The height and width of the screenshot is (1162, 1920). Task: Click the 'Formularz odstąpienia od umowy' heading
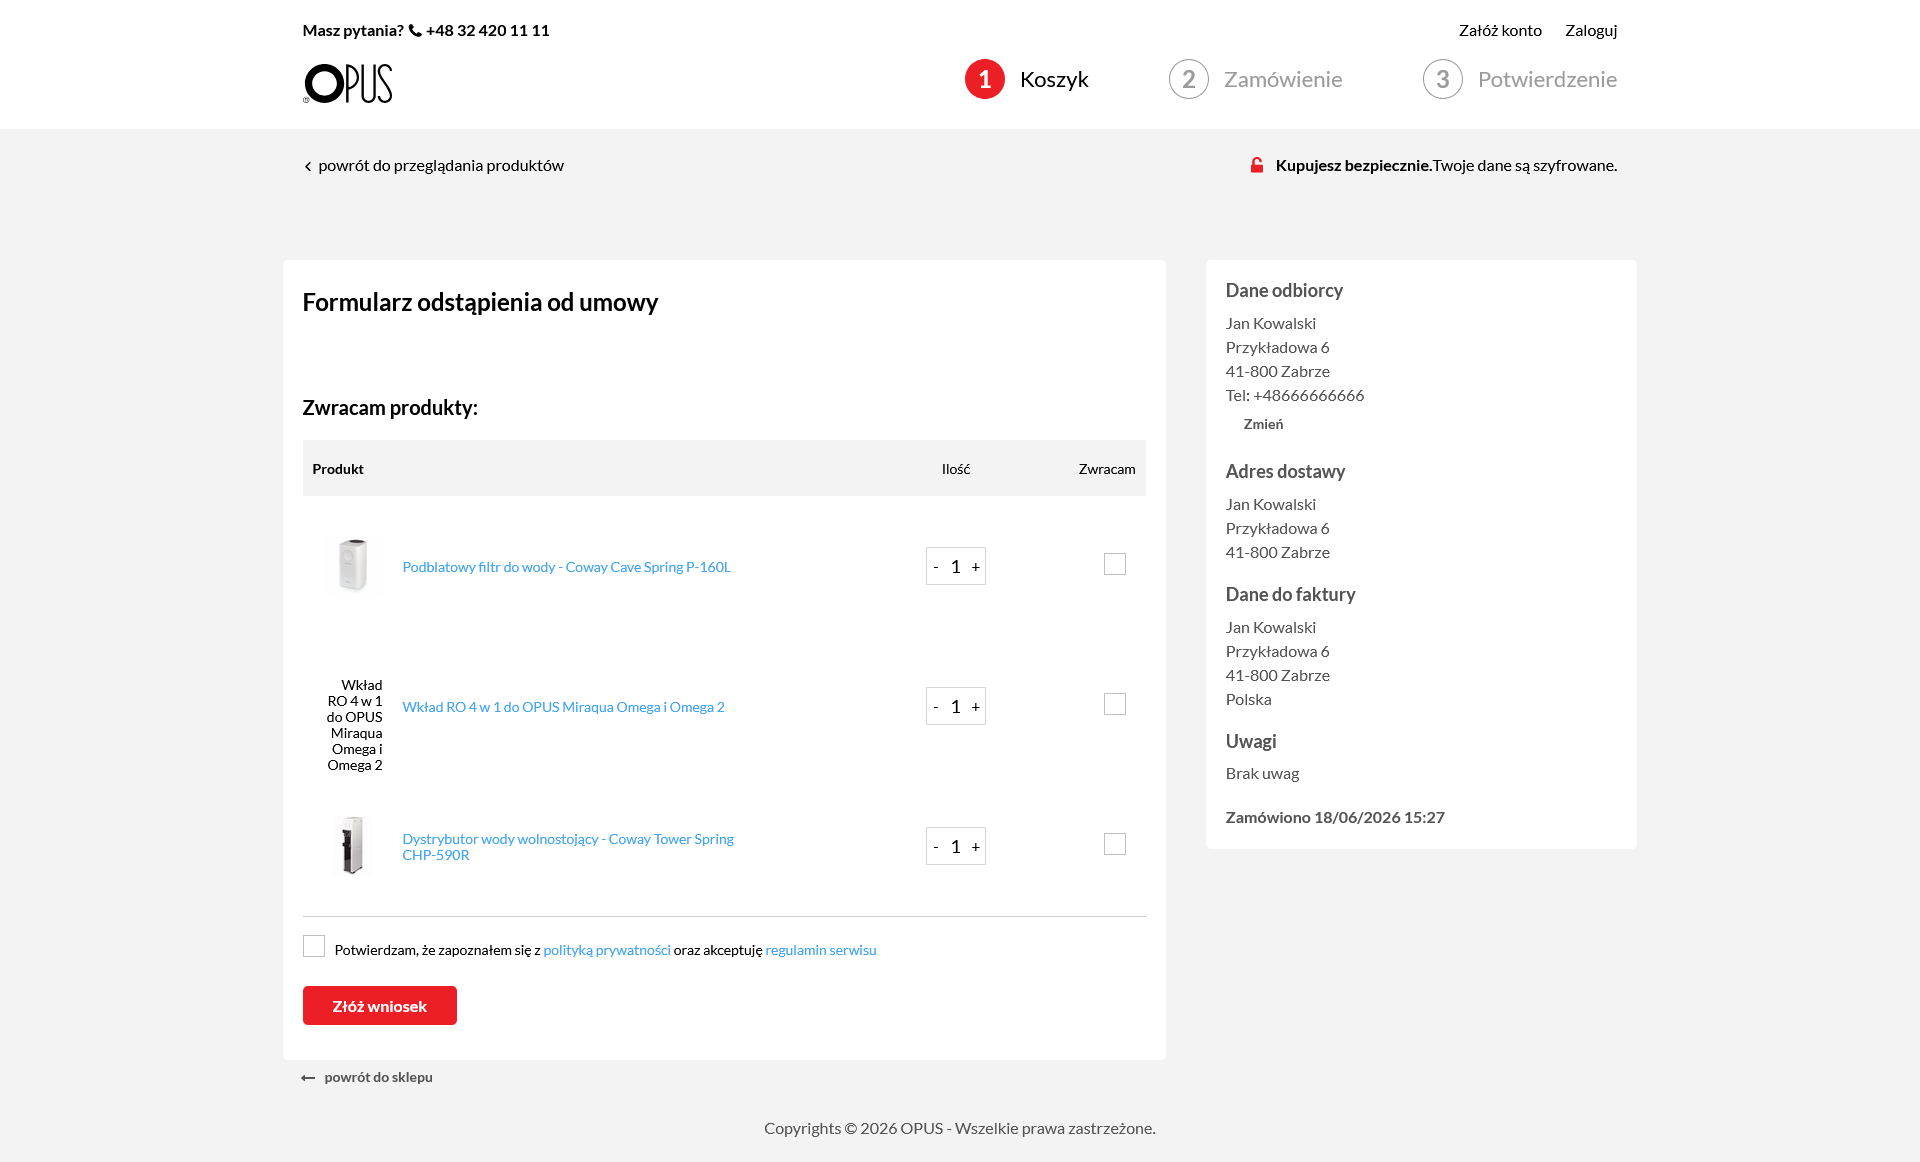click(x=480, y=302)
